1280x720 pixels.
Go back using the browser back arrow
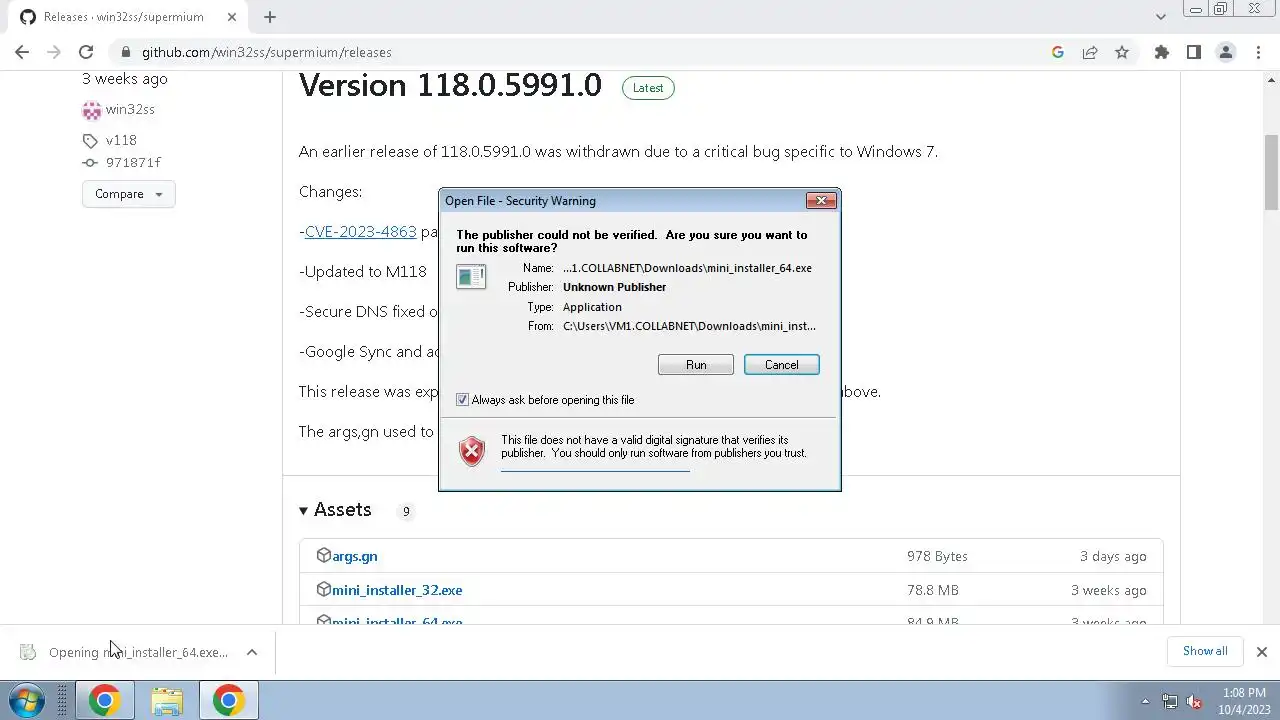click(22, 52)
